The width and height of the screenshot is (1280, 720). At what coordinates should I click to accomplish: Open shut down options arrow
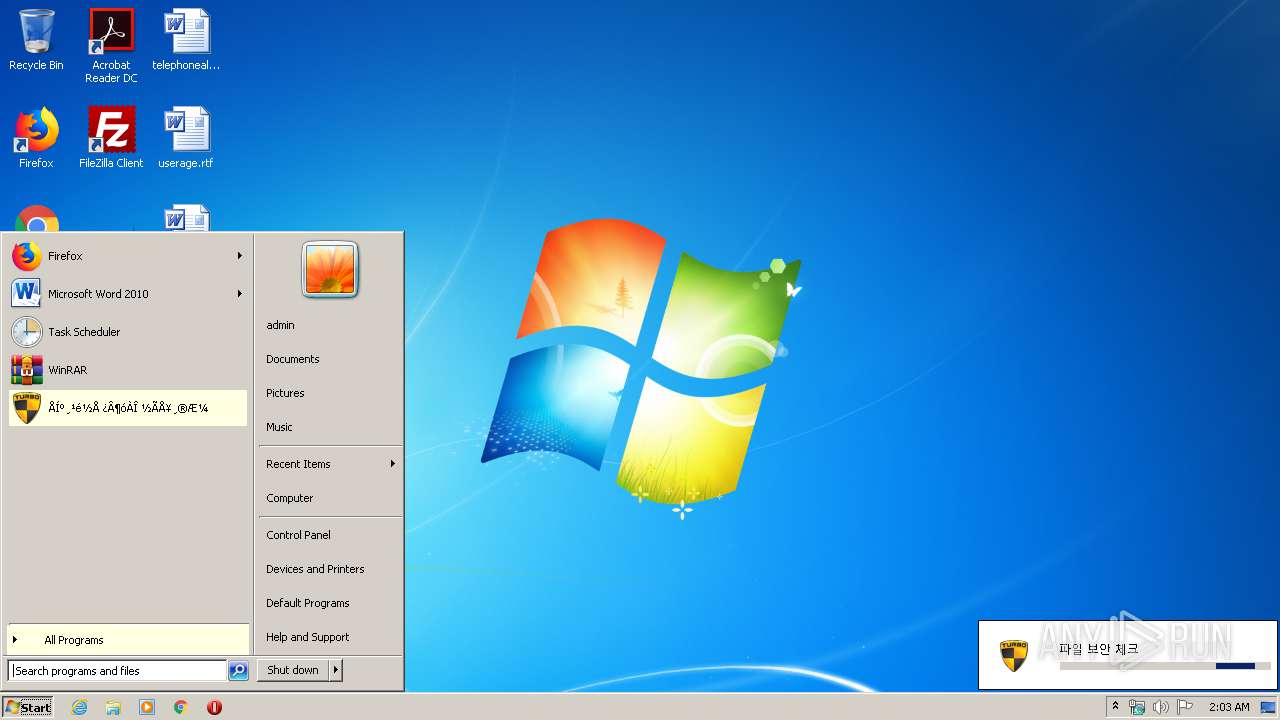(336, 670)
